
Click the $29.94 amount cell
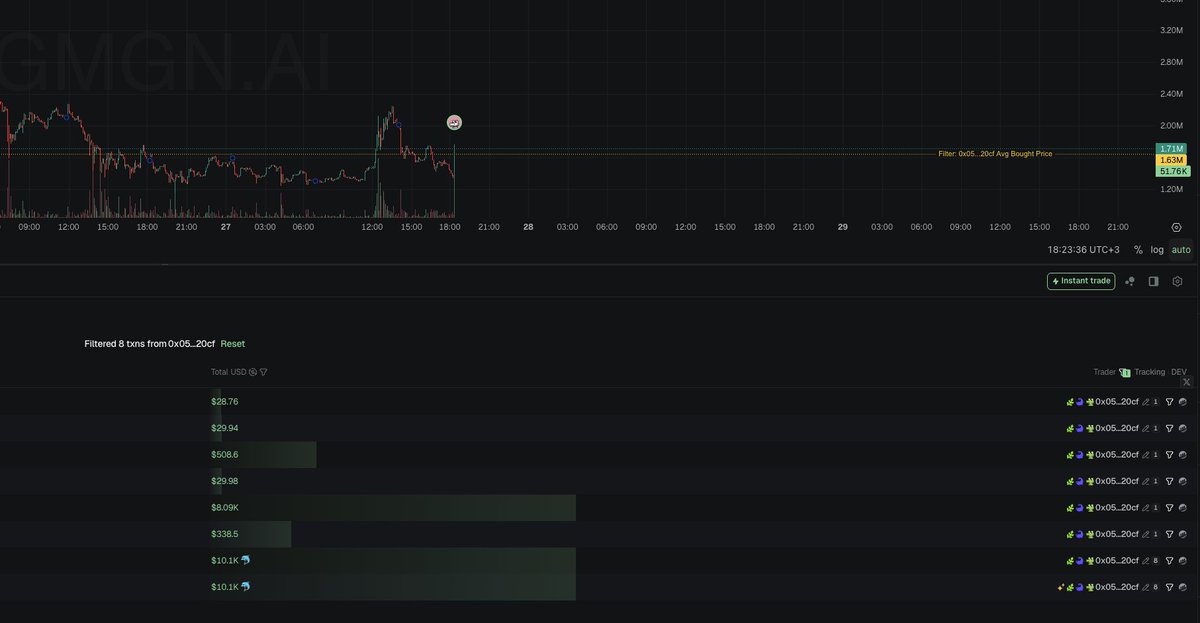pyautogui.click(x=225, y=428)
